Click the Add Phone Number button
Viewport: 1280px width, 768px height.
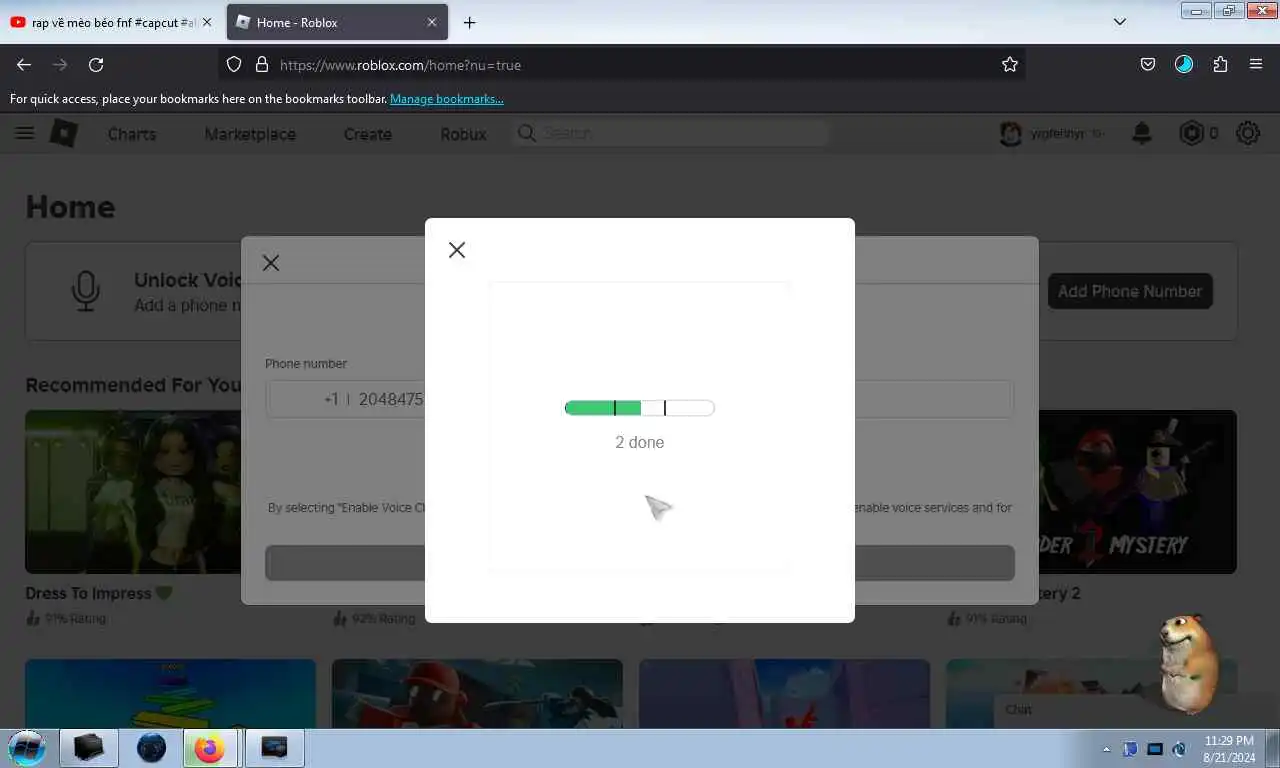tap(1130, 291)
